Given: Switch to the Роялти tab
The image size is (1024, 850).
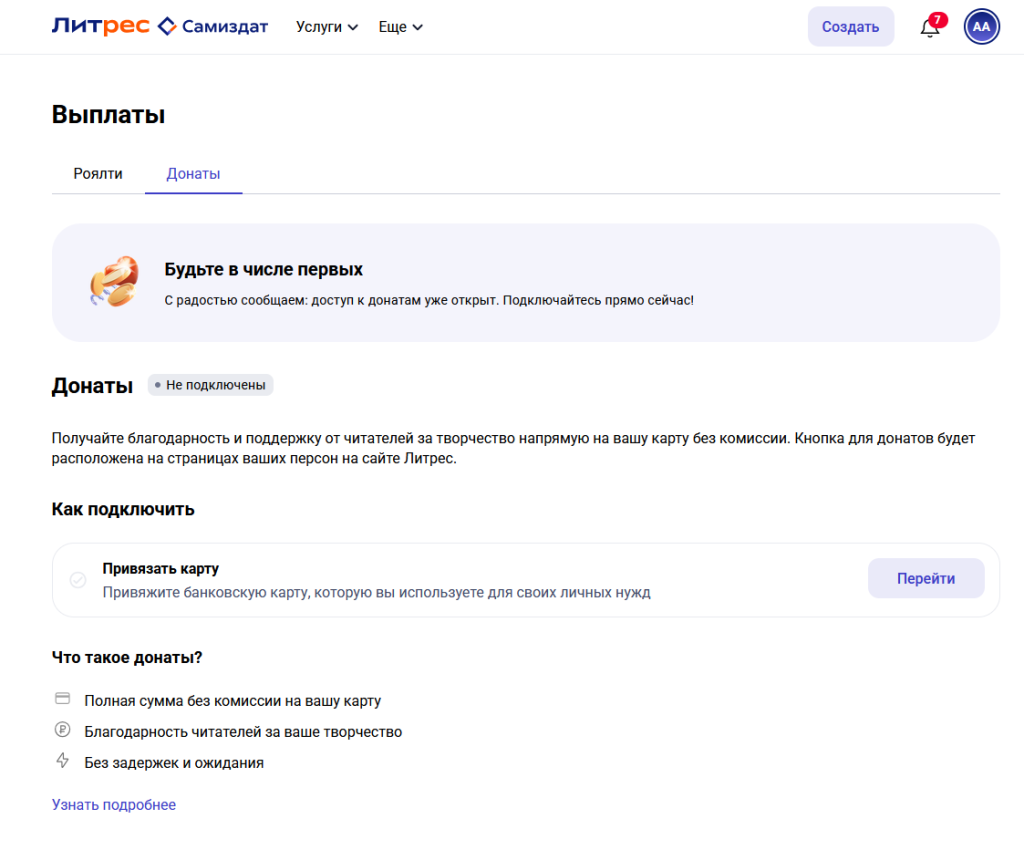Looking at the screenshot, I should pos(98,174).
